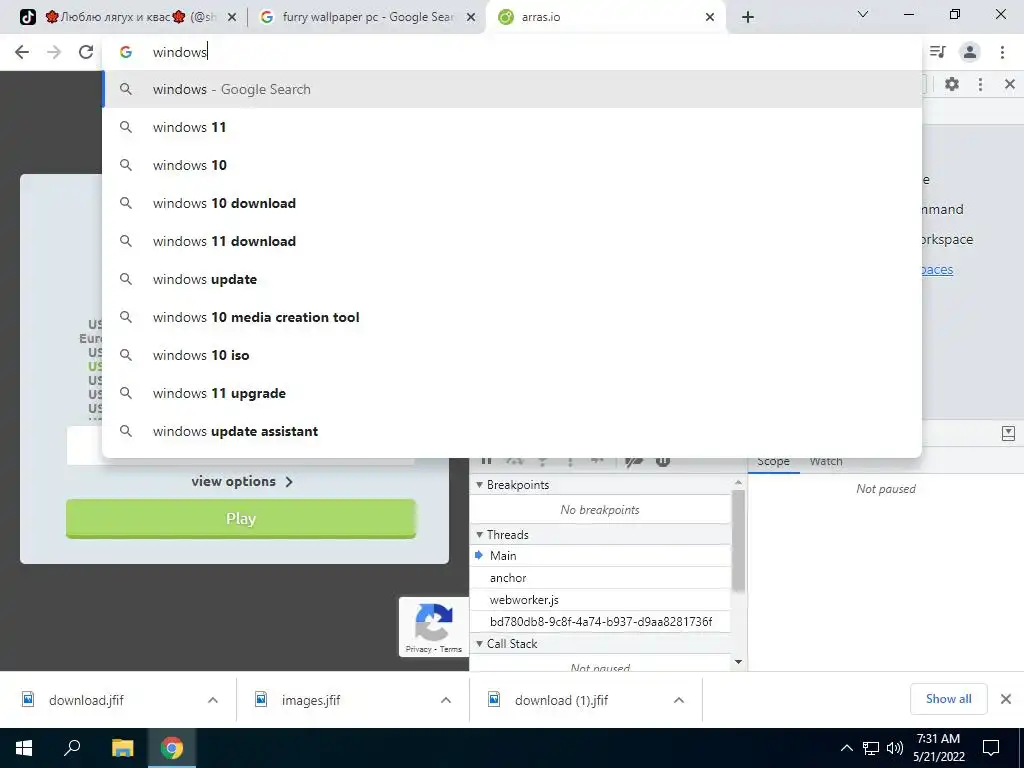This screenshot has height=768, width=1024.
Task: Reload the page with the refresh icon
Action: point(86,52)
